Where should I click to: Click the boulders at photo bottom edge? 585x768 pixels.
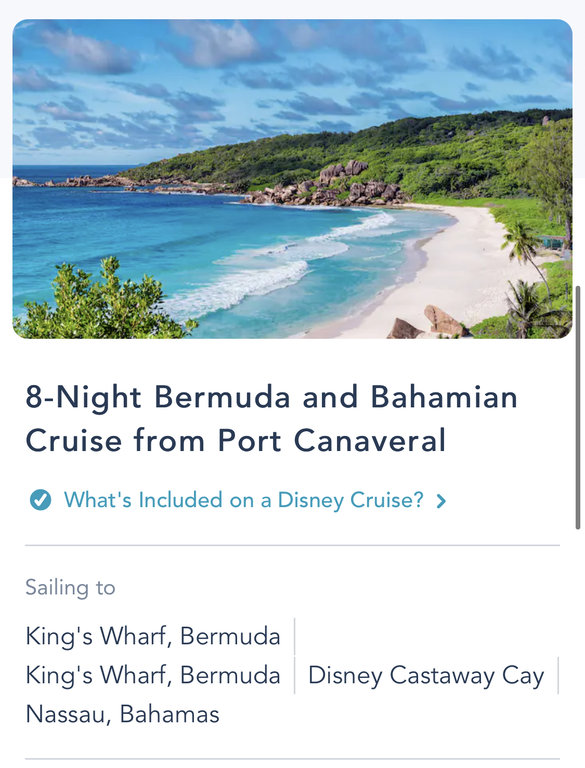(x=429, y=323)
